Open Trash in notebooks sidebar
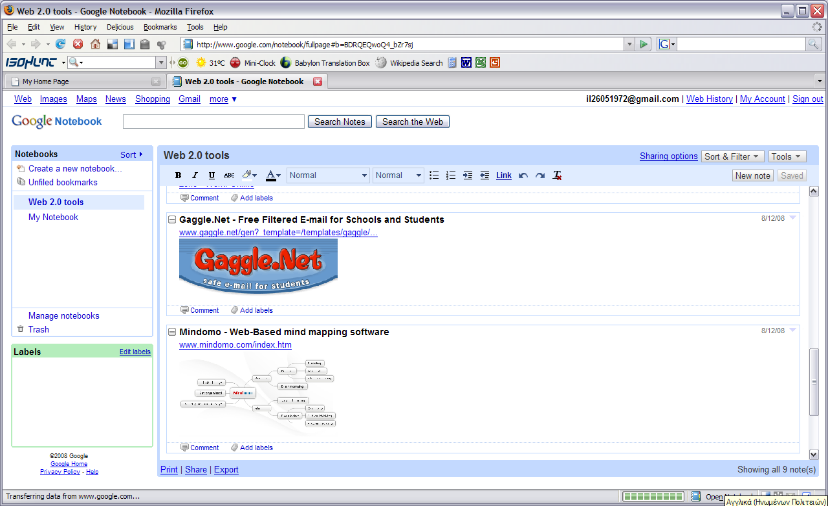 pos(38,330)
